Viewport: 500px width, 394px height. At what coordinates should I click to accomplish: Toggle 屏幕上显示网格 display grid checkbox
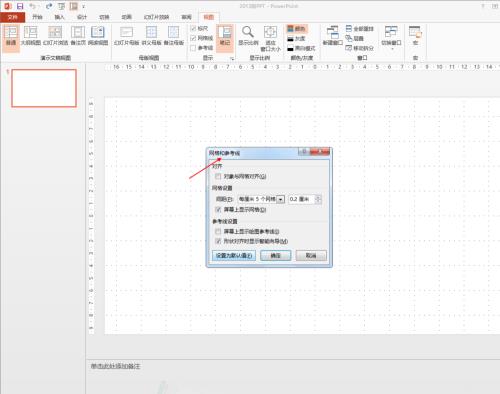tap(218, 210)
